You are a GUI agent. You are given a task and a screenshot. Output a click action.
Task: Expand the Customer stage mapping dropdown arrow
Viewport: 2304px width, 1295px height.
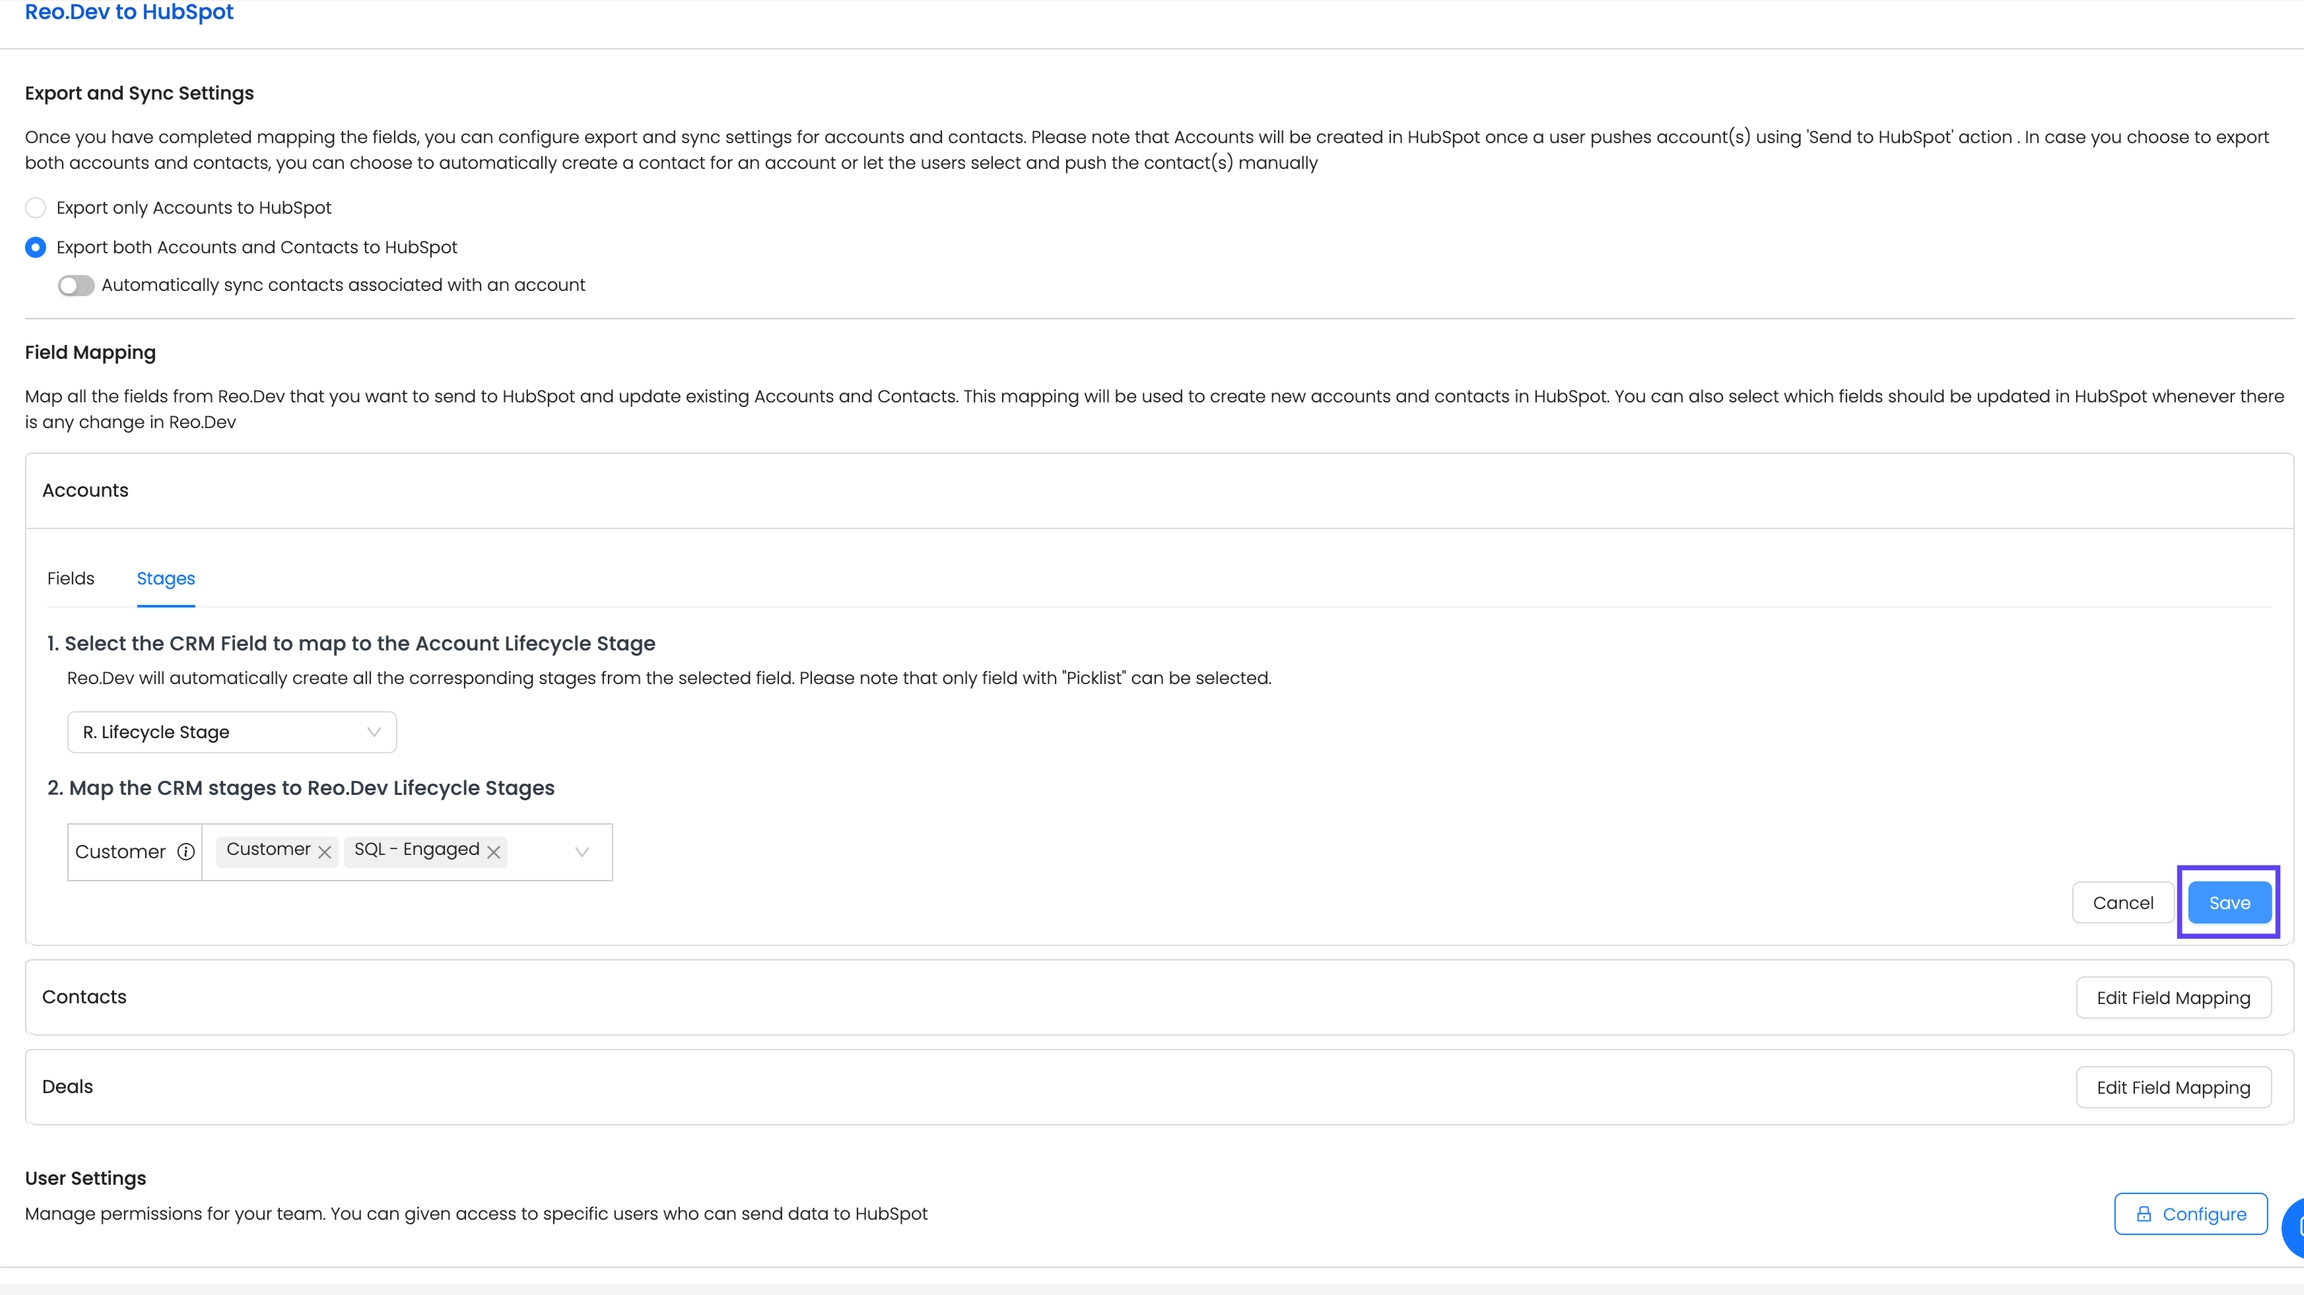tap(582, 852)
